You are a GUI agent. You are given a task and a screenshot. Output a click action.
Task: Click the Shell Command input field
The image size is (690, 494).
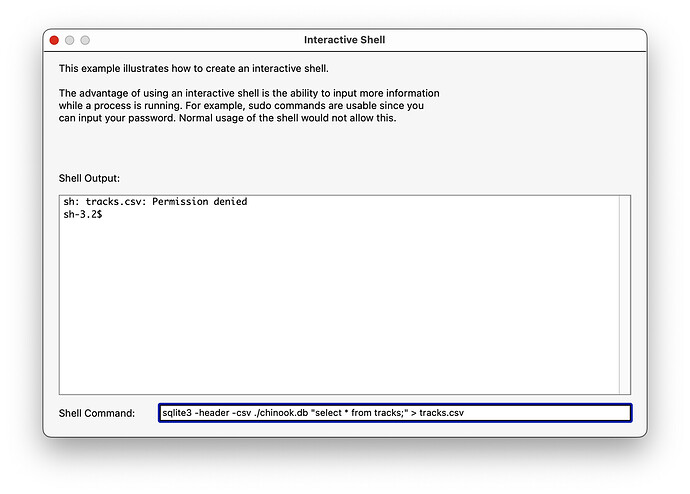pos(395,413)
